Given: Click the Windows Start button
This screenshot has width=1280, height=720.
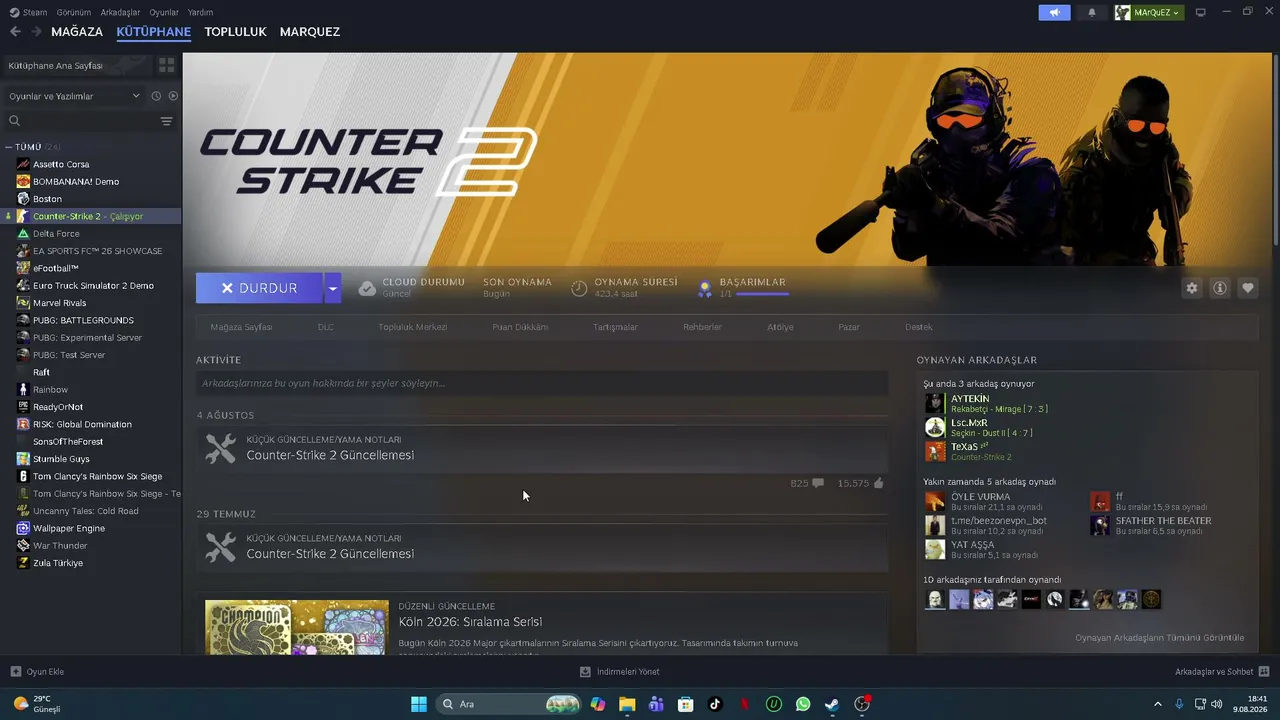Looking at the screenshot, I should pyautogui.click(x=419, y=704).
